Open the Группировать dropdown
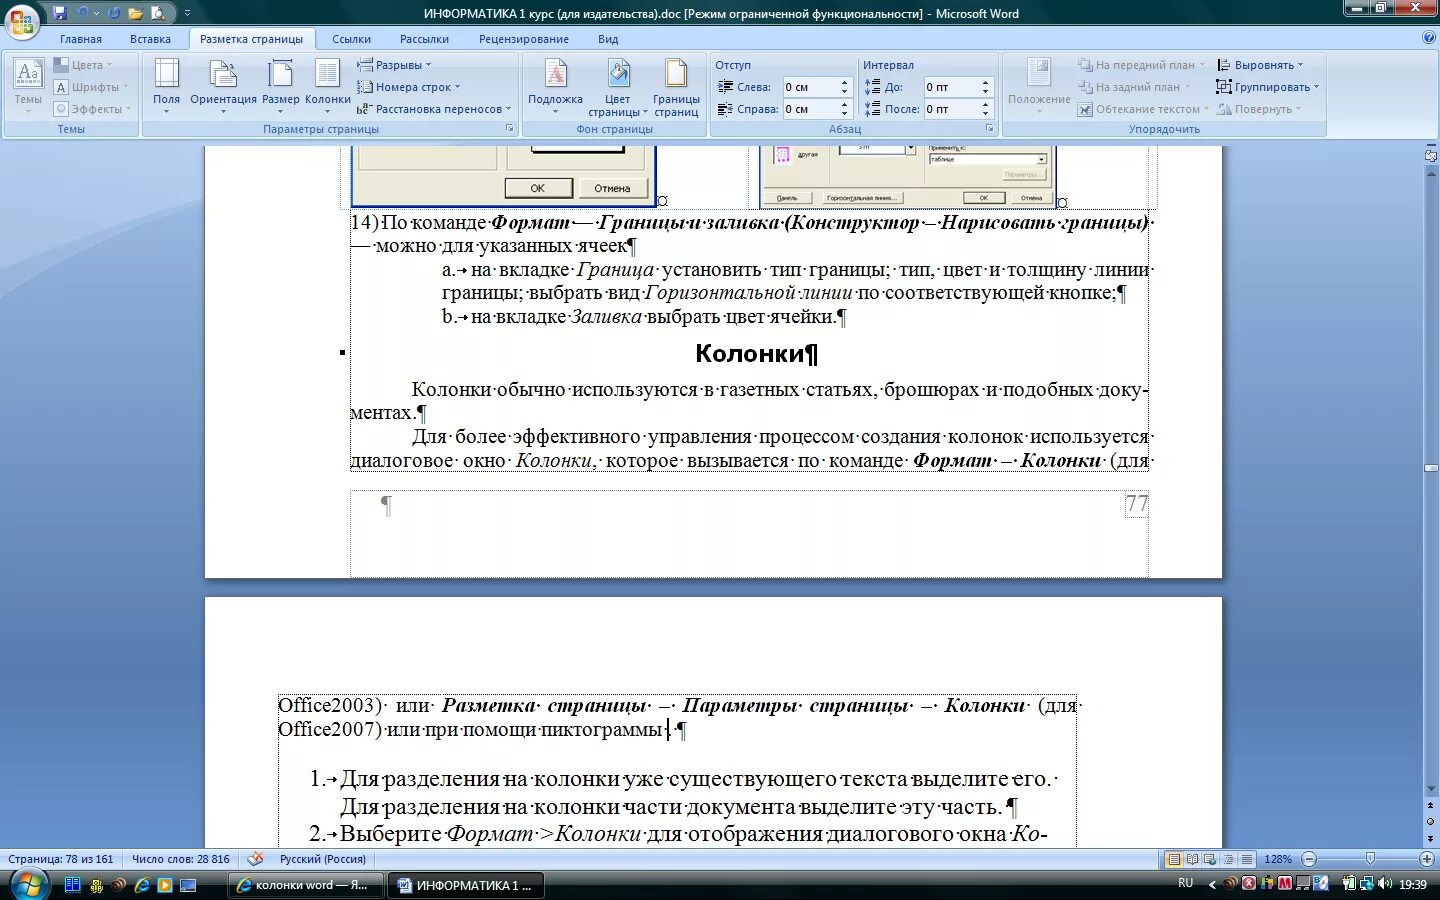1440x900 pixels. coord(1268,87)
